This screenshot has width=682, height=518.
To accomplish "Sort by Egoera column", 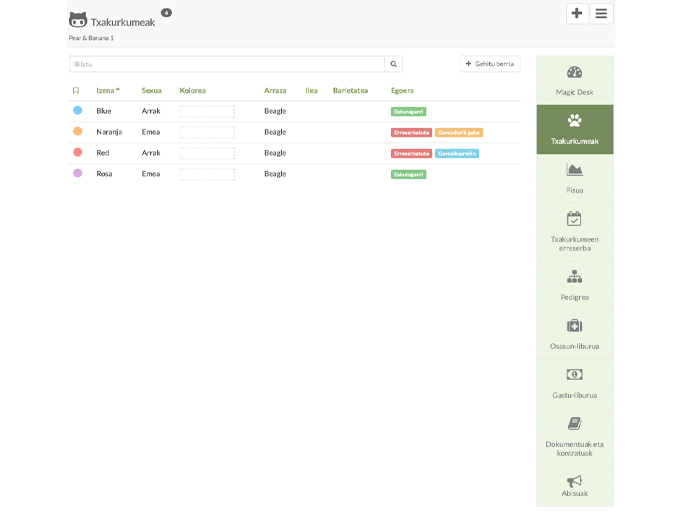I will click(x=402, y=90).
